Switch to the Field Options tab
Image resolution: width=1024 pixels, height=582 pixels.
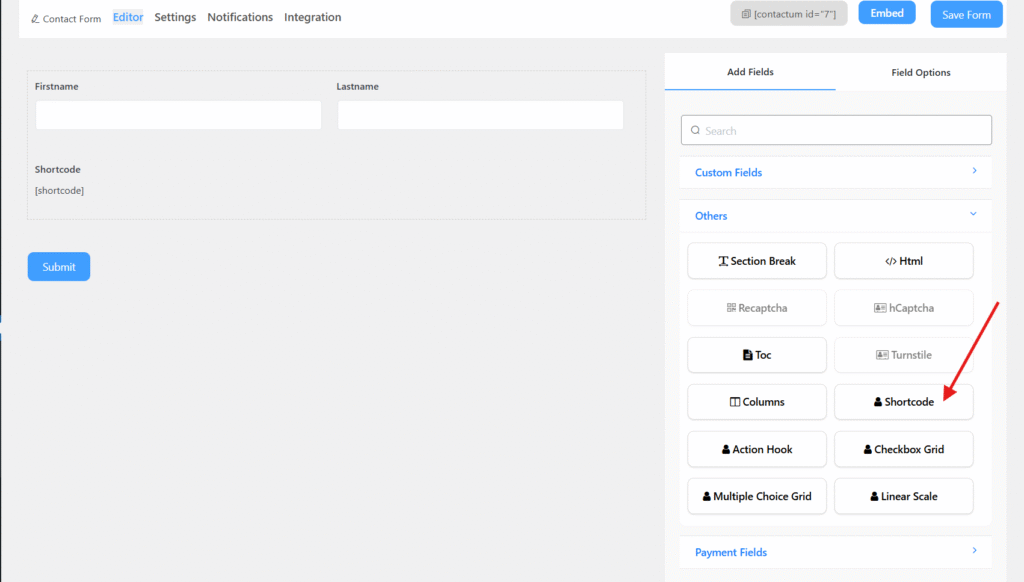point(920,72)
